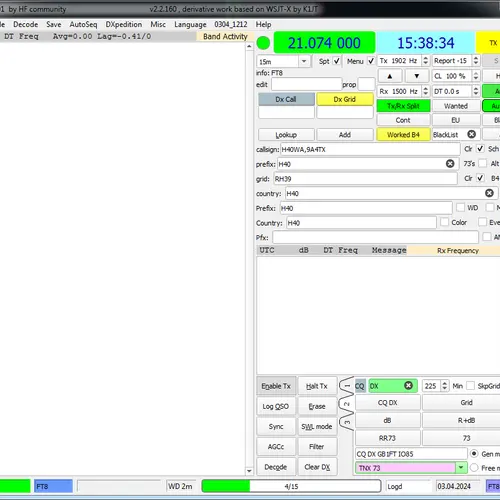Select Tx message tab 1
The width and height of the screenshot is (500, 500).
point(346,386)
